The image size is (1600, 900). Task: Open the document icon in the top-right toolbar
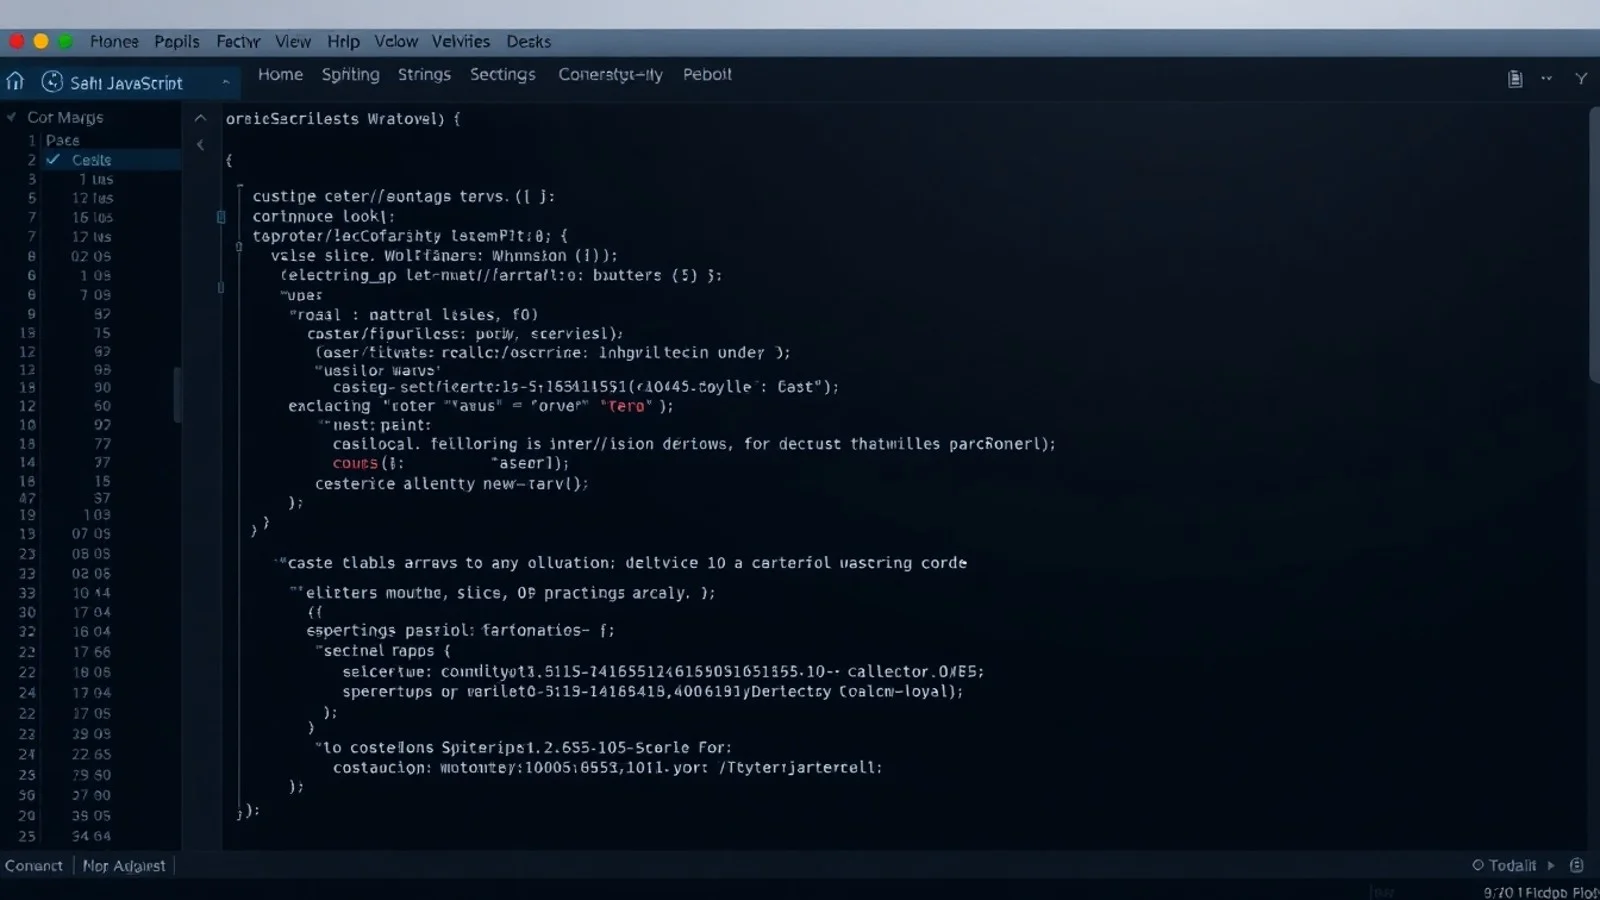(1515, 79)
